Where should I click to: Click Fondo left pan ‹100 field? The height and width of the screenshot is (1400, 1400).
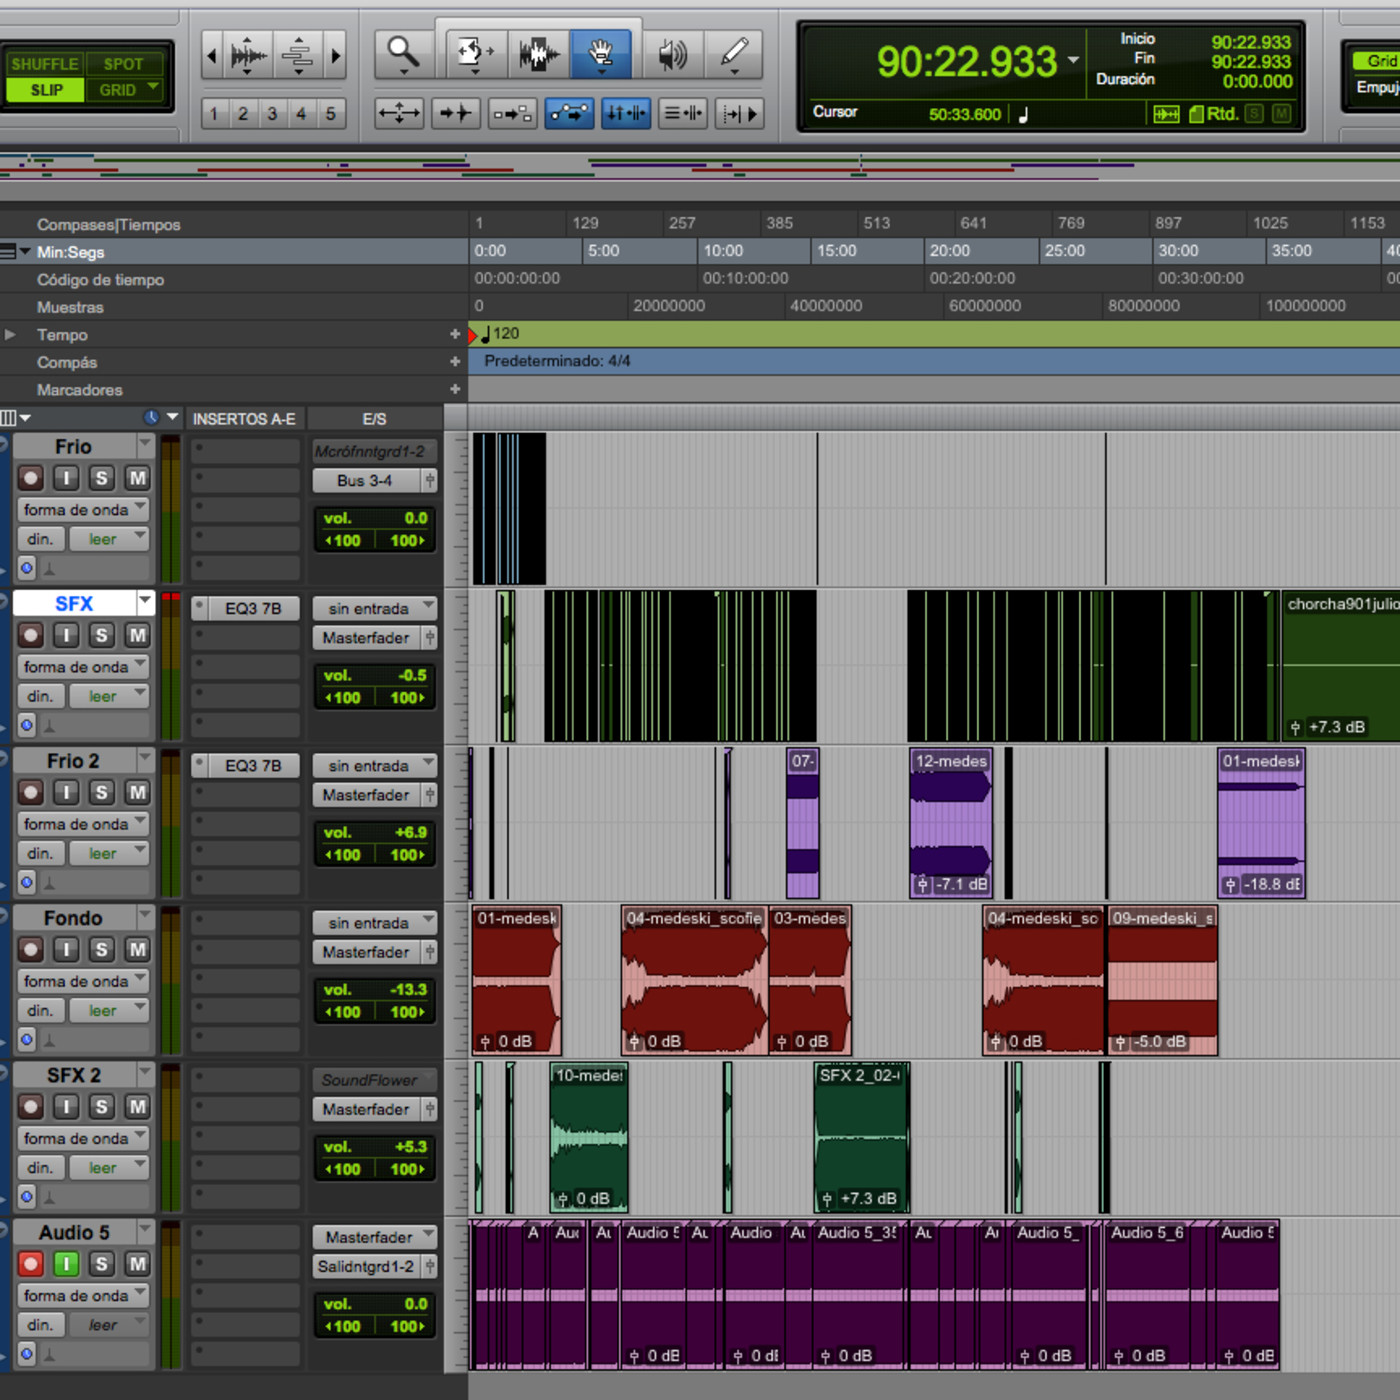[x=343, y=1012]
